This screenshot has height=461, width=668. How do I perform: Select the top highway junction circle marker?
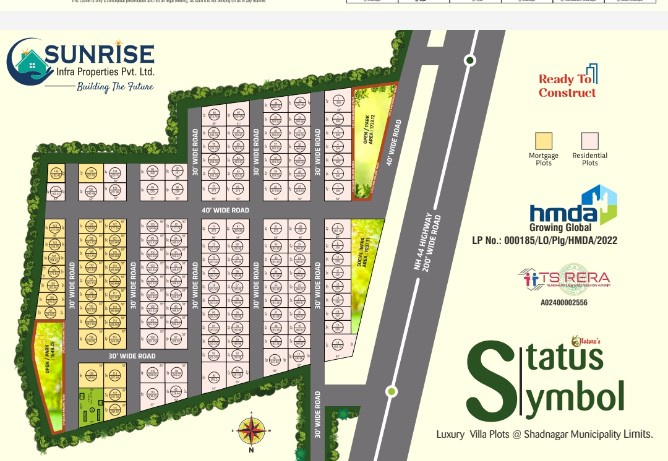coord(470,61)
